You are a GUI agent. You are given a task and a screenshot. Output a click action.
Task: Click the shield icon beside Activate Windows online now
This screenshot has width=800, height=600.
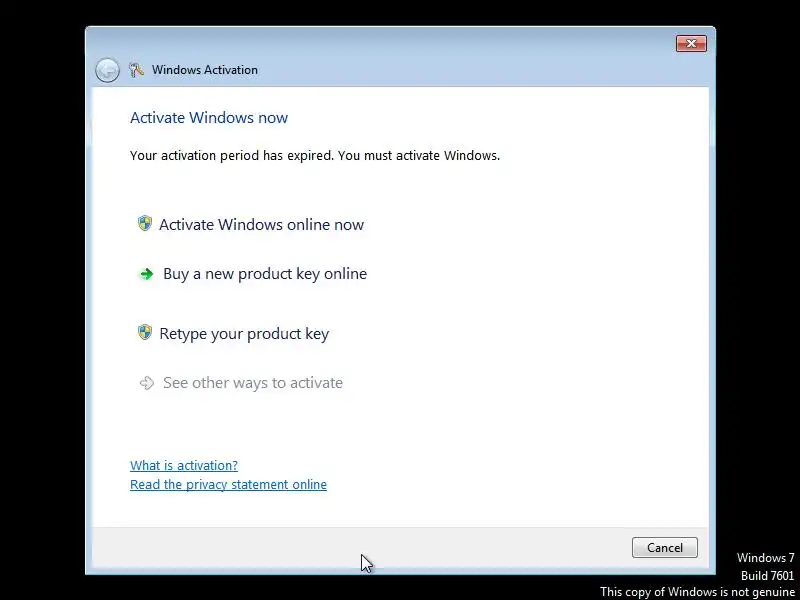point(145,223)
